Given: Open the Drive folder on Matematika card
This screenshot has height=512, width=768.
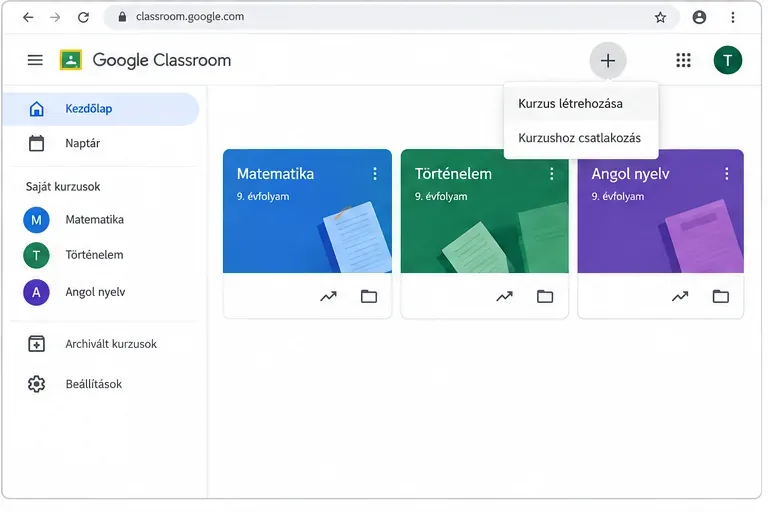Looking at the screenshot, I should (x=369, y=296).
